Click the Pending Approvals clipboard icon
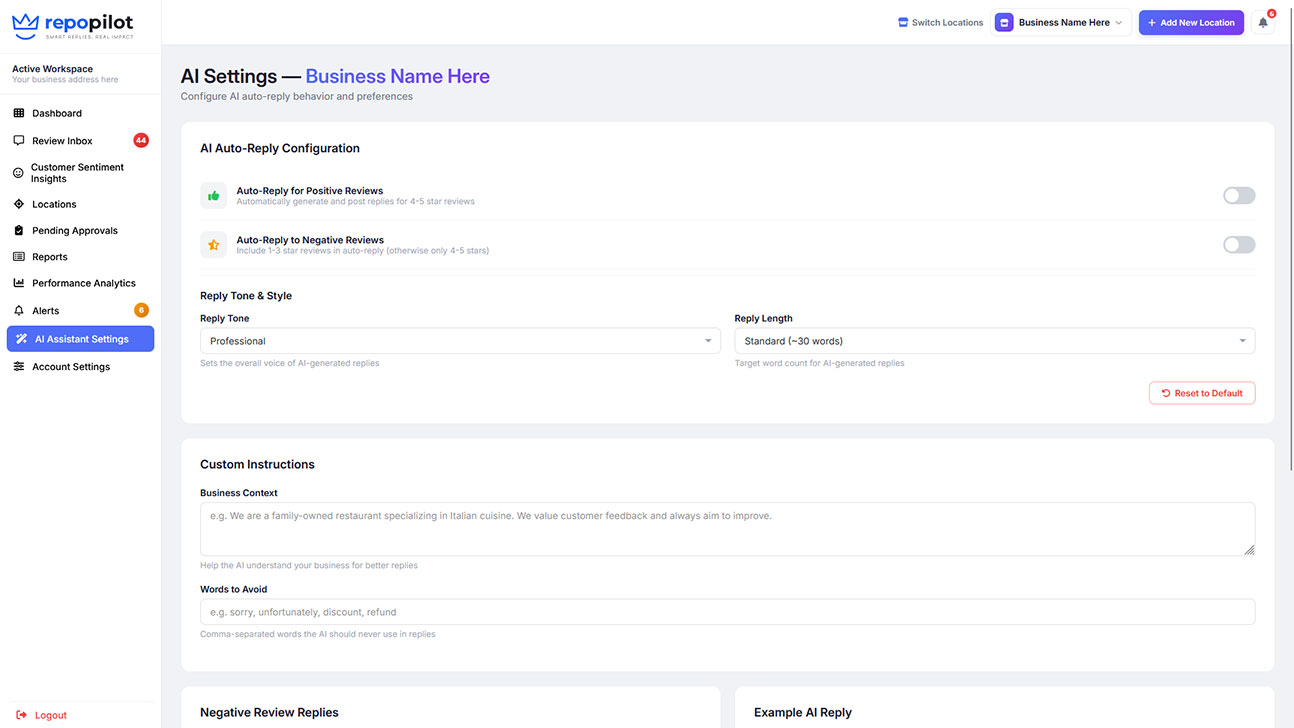The image size is (1294, 728). click(19, 230)
